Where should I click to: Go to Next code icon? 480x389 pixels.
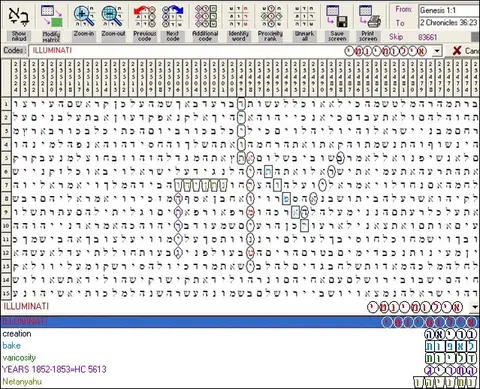(173, 16)
